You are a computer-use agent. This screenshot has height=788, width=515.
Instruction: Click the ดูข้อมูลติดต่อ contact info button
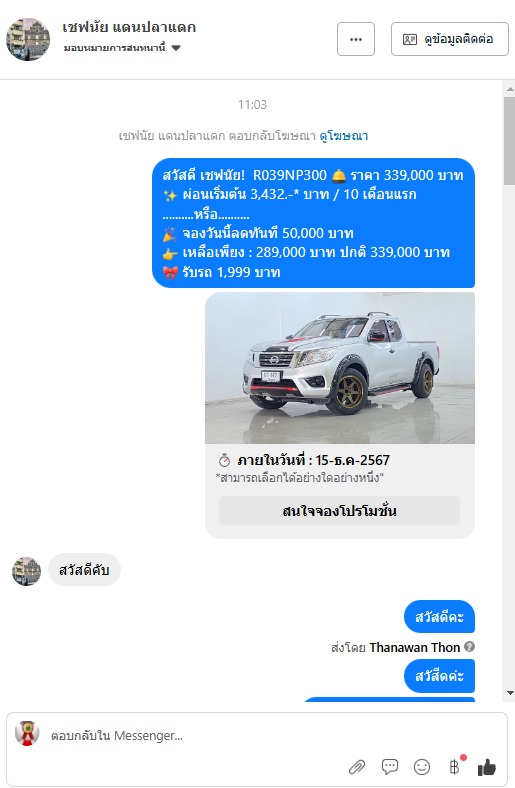click(x=450, y=39)
